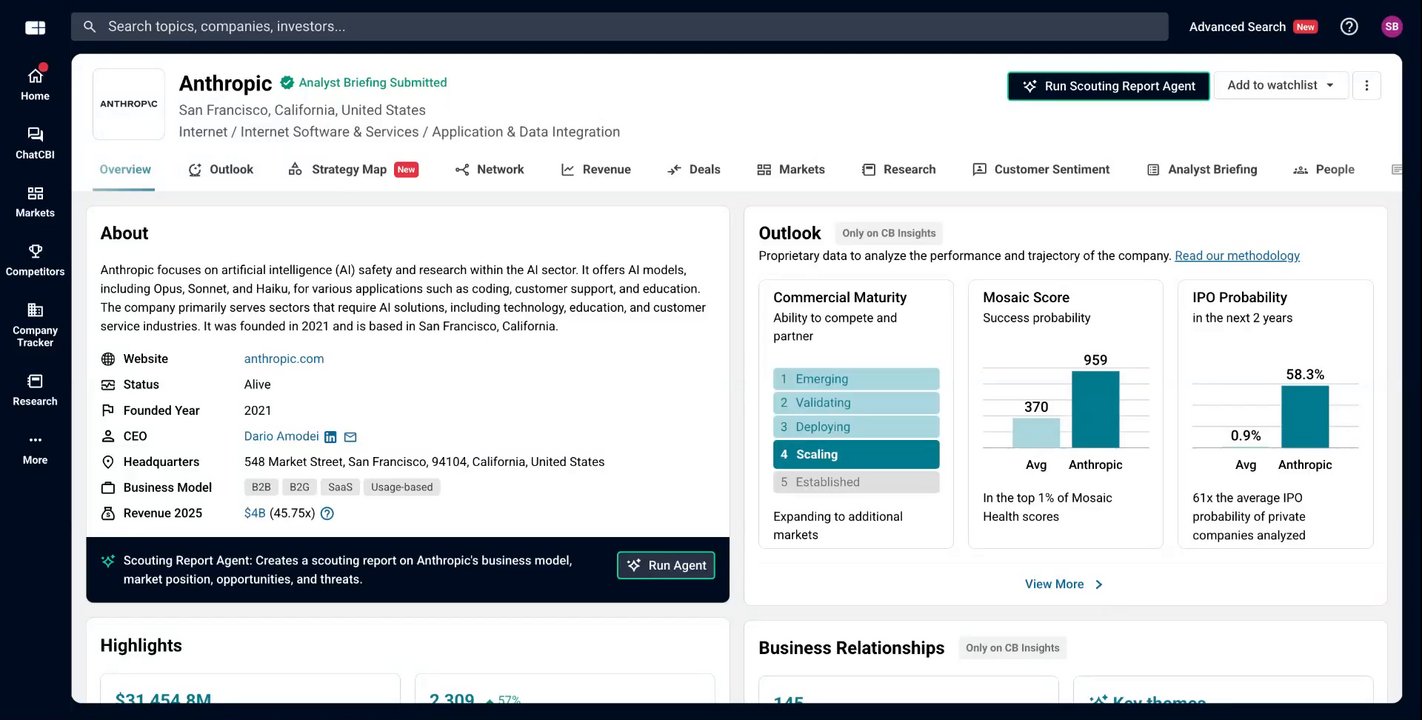The image size is (1422, 720).
Task: Open the SB user avatar
Action: click(1392, 27)
